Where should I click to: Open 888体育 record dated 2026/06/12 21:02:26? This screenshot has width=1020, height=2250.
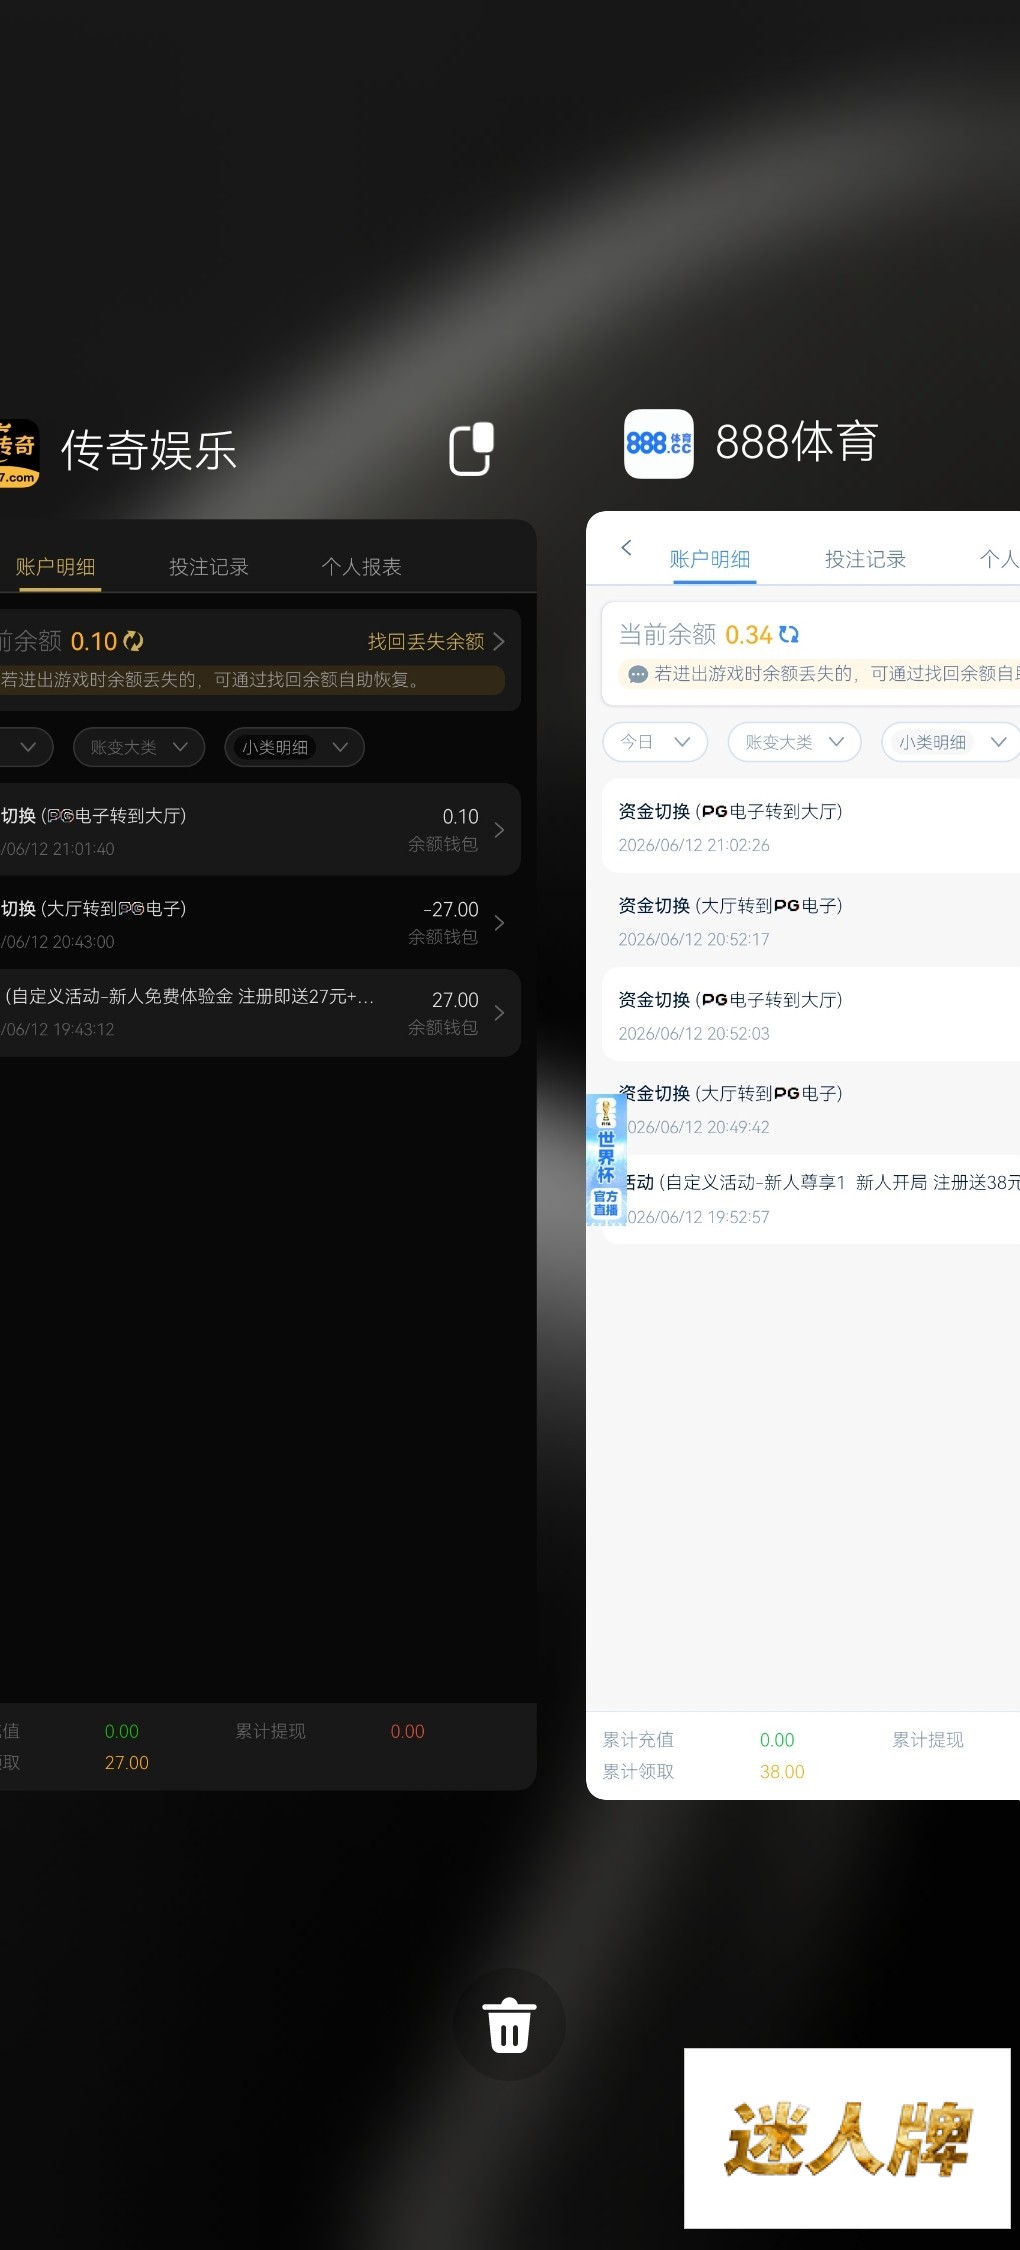coord(811,827)
